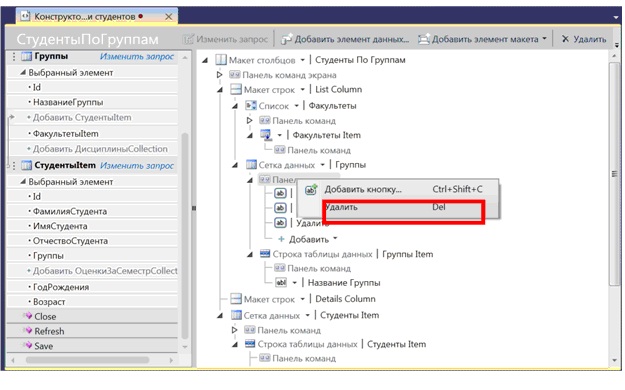Select the ФакультетыItem field
The image size is (625, 390).
pyautogui.click(x=66, y=134)
